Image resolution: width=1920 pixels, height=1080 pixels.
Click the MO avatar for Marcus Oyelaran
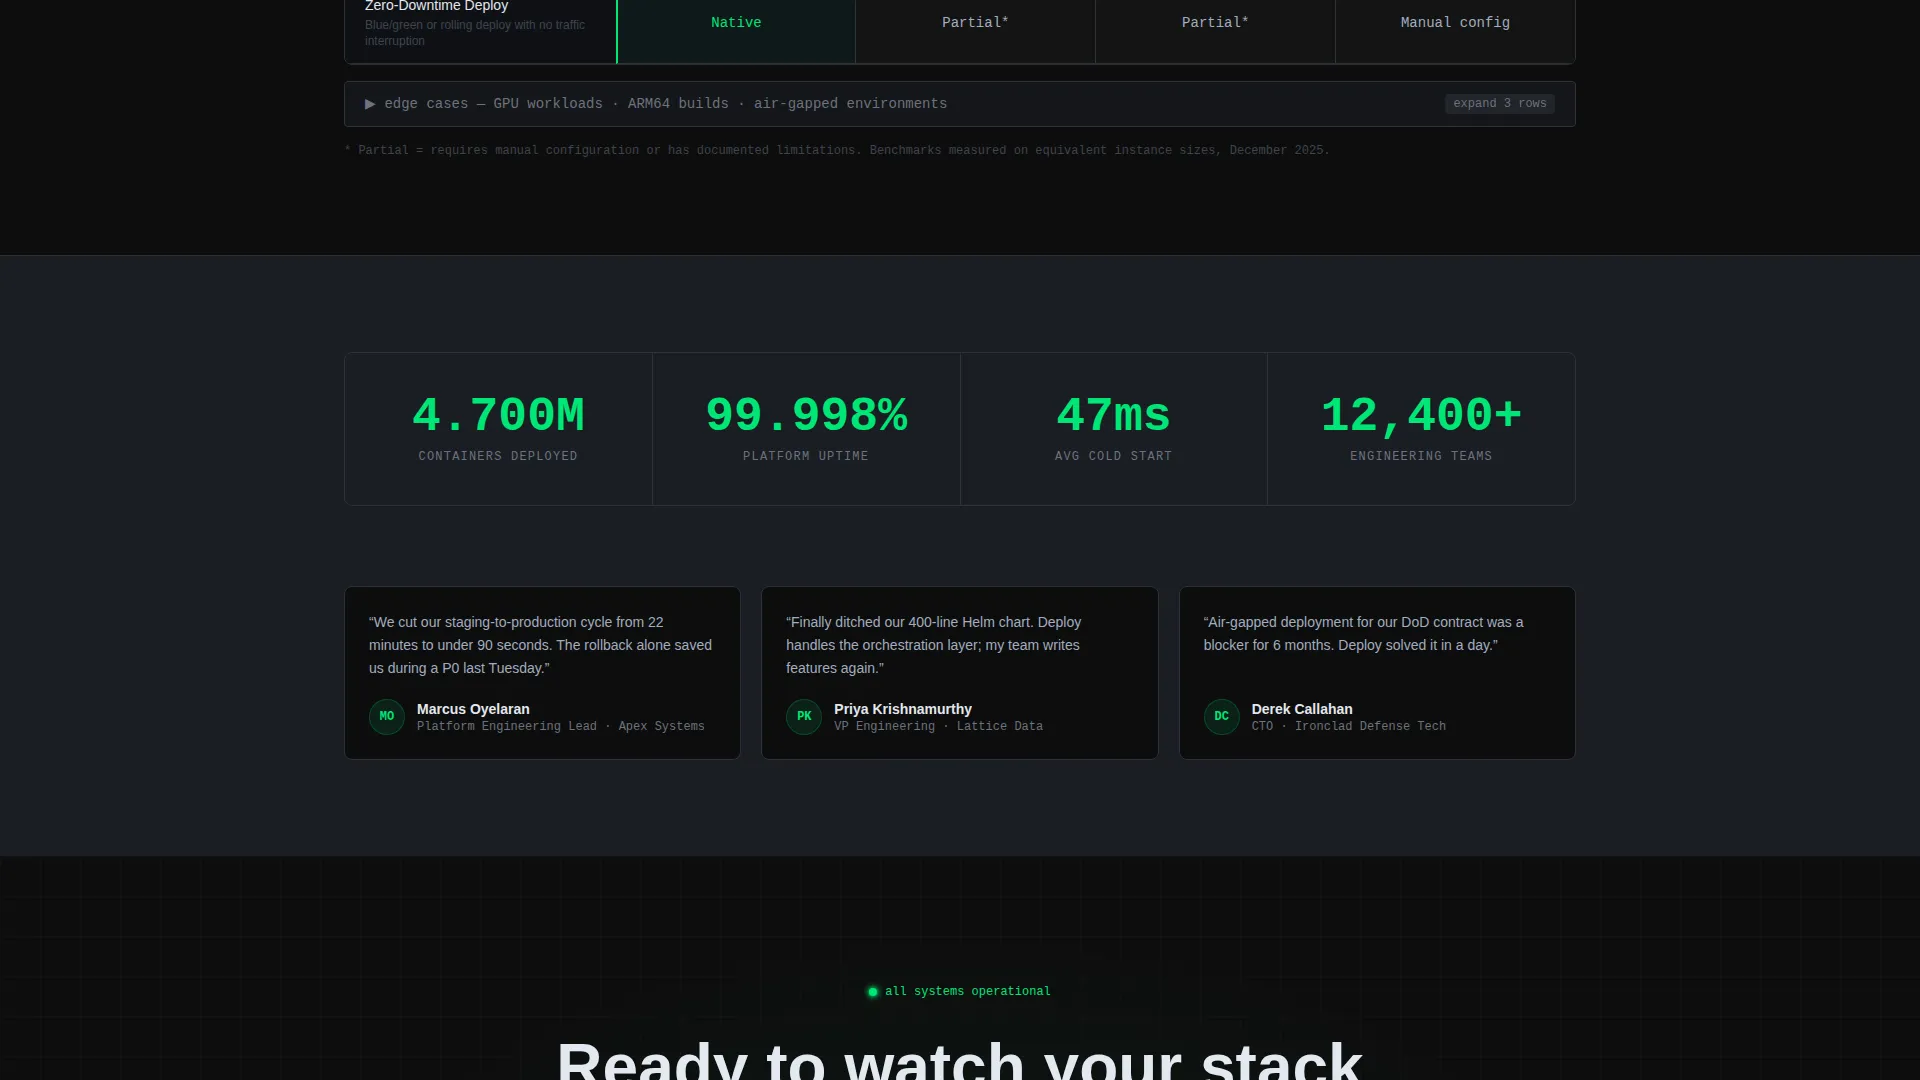point(387,717)
